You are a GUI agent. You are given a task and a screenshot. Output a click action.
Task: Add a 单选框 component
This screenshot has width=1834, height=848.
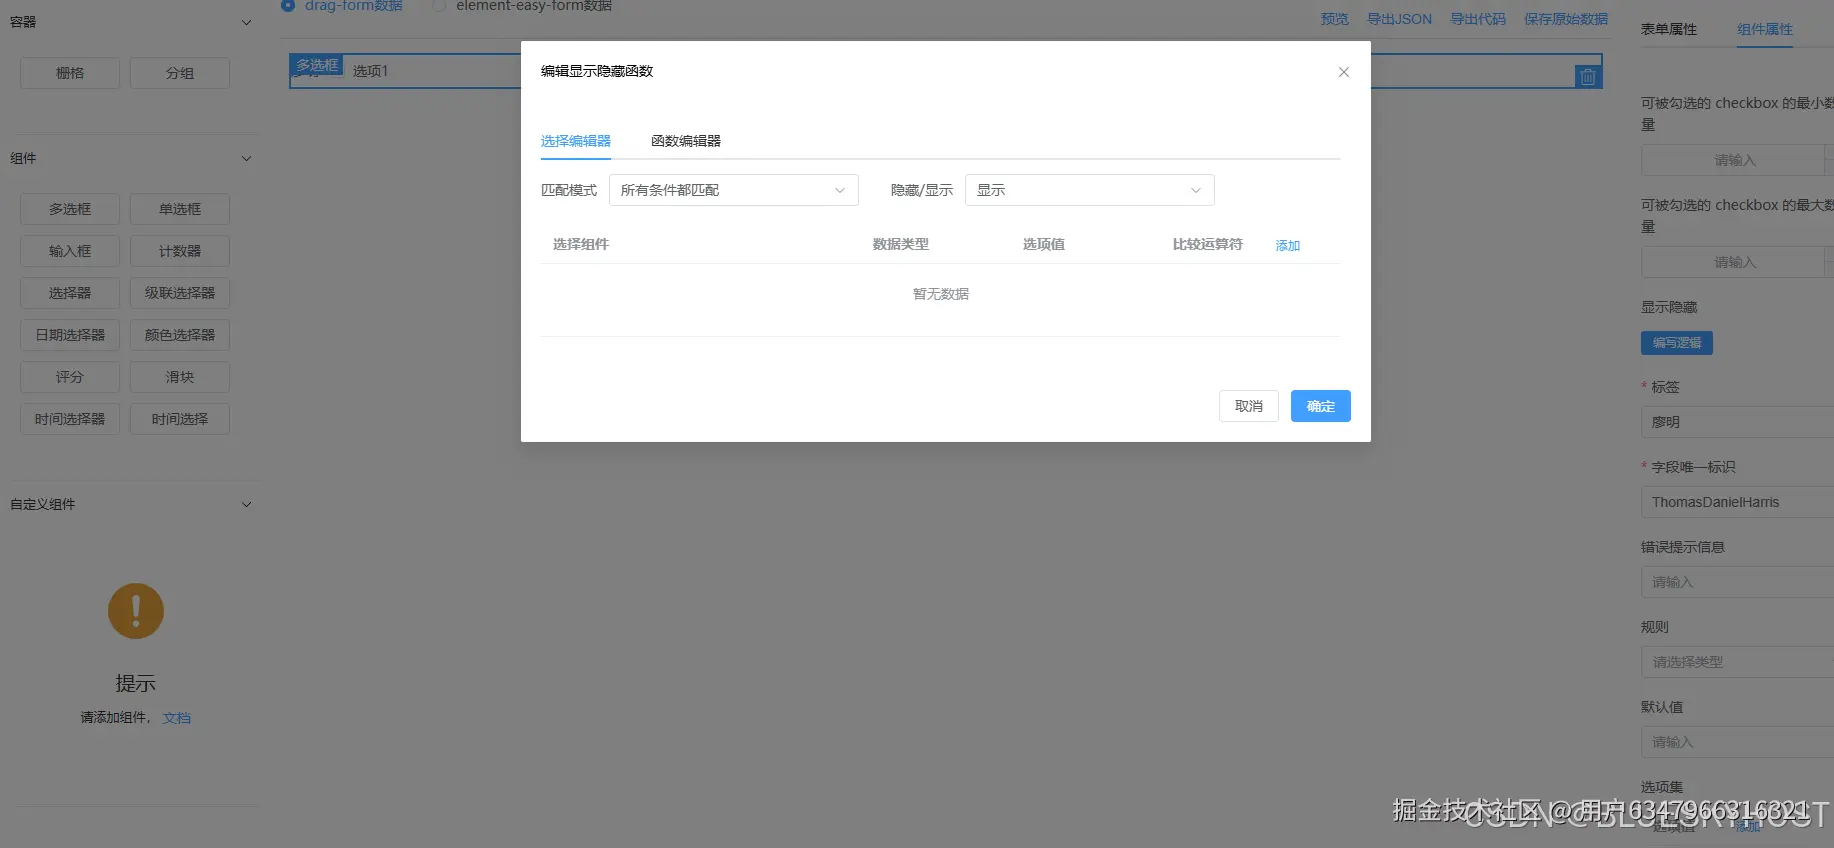[x=180, y=209]
